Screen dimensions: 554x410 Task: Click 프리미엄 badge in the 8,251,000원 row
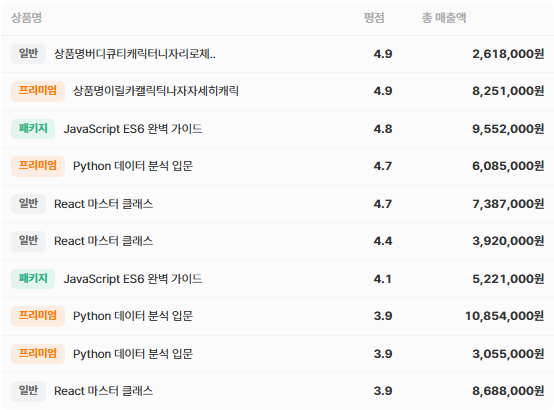(38, 91)
